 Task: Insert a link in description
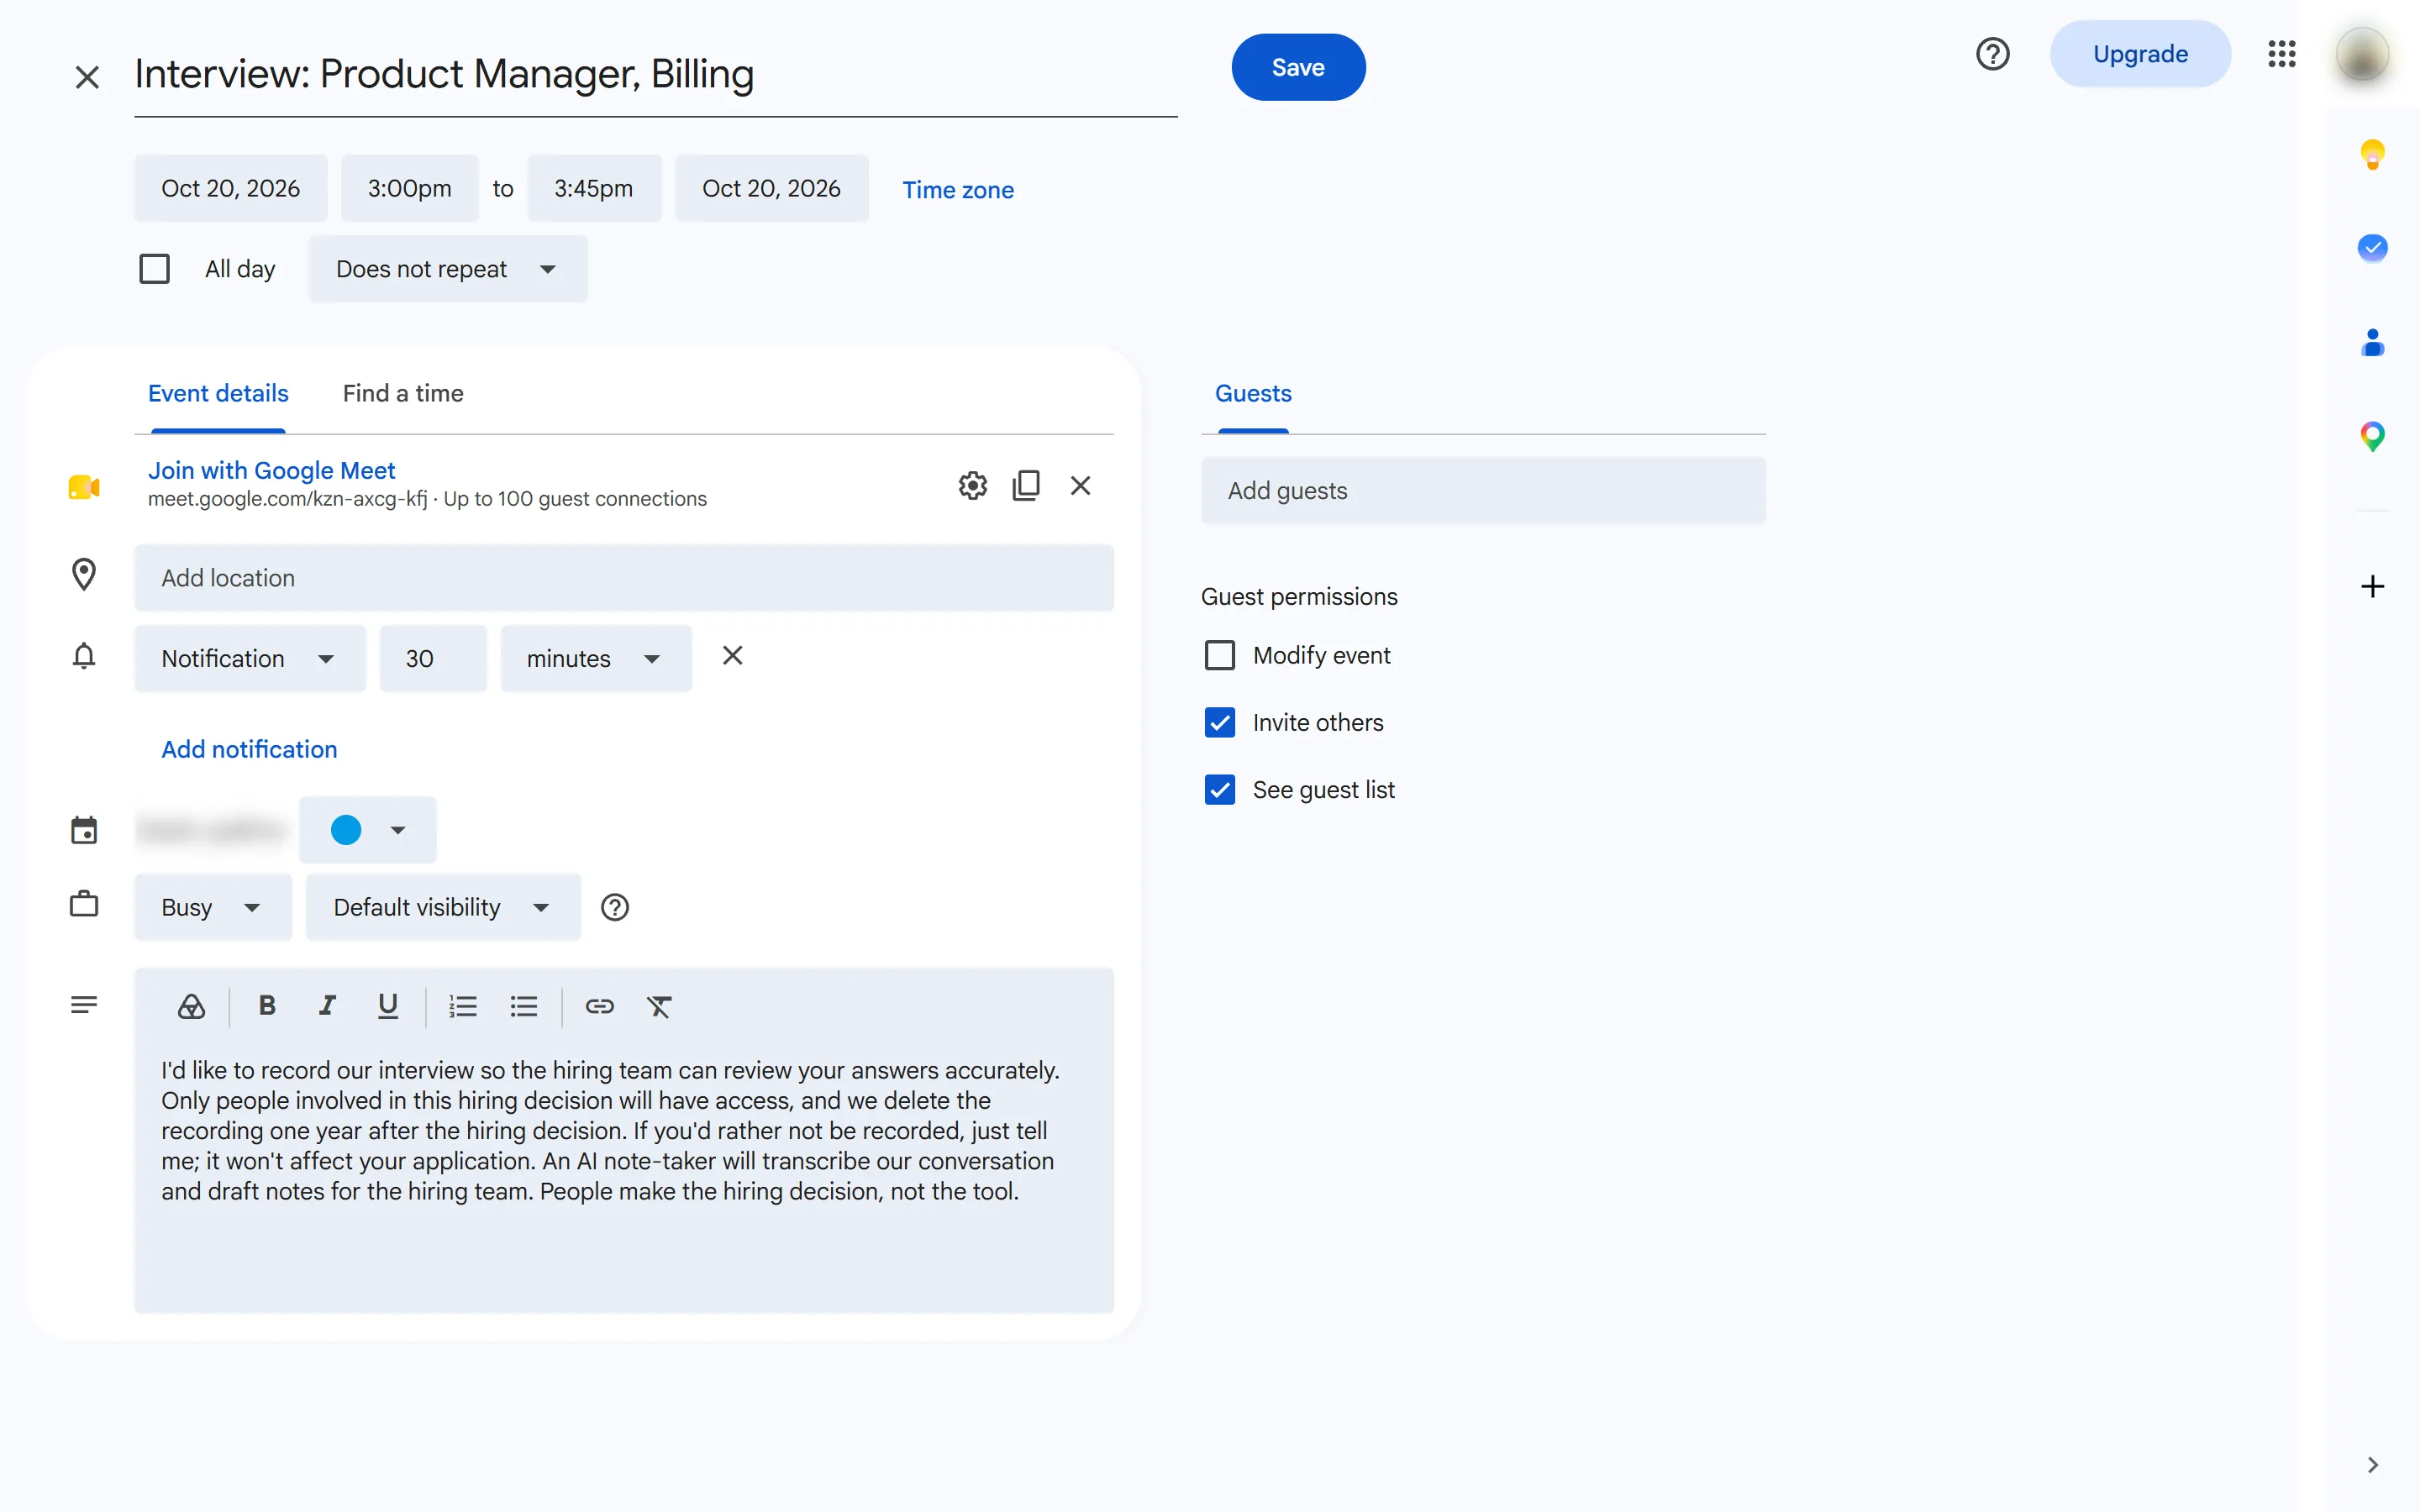pos(599,1006)
